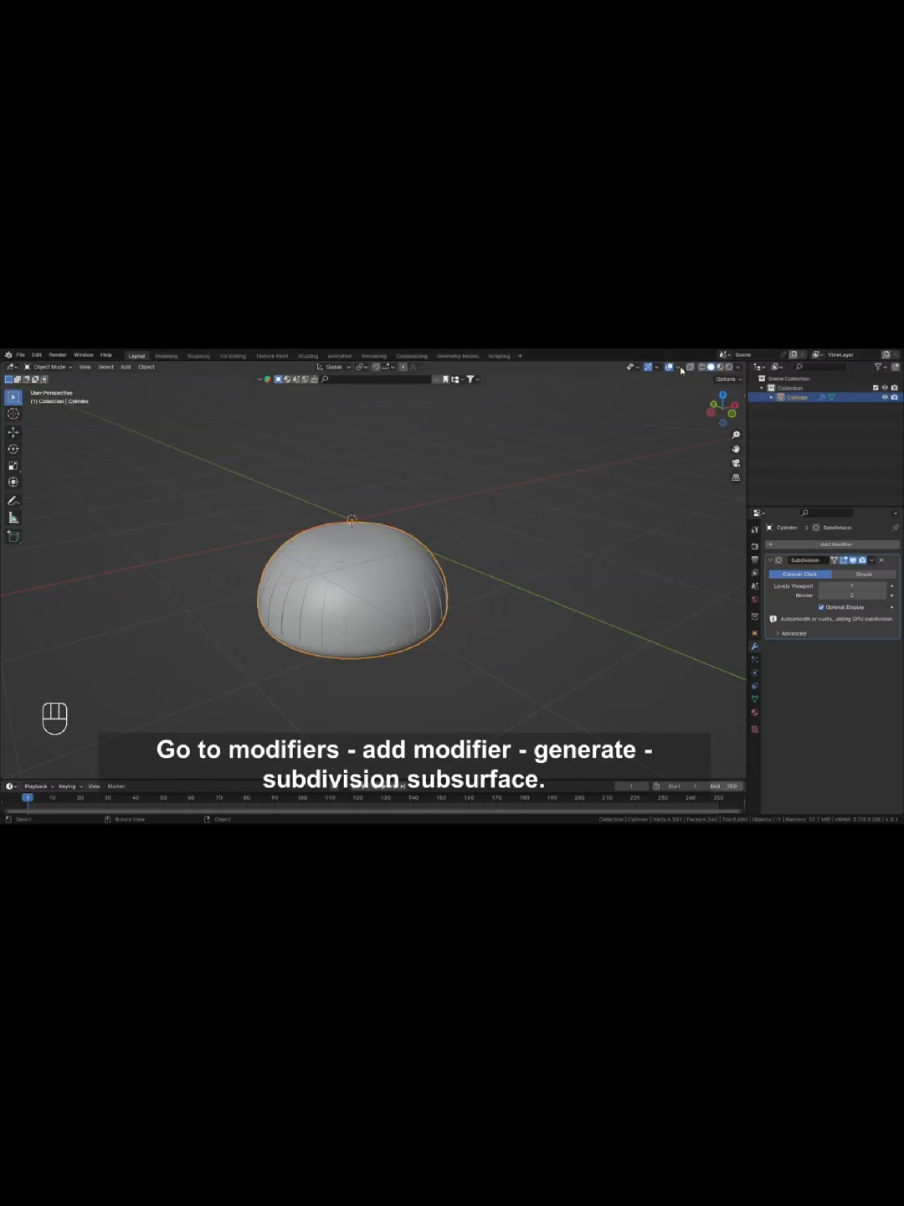Image resolution: width=904 pixels, height=1206 pixels.
Task: Open the Render menu
Action: (58, 355)
